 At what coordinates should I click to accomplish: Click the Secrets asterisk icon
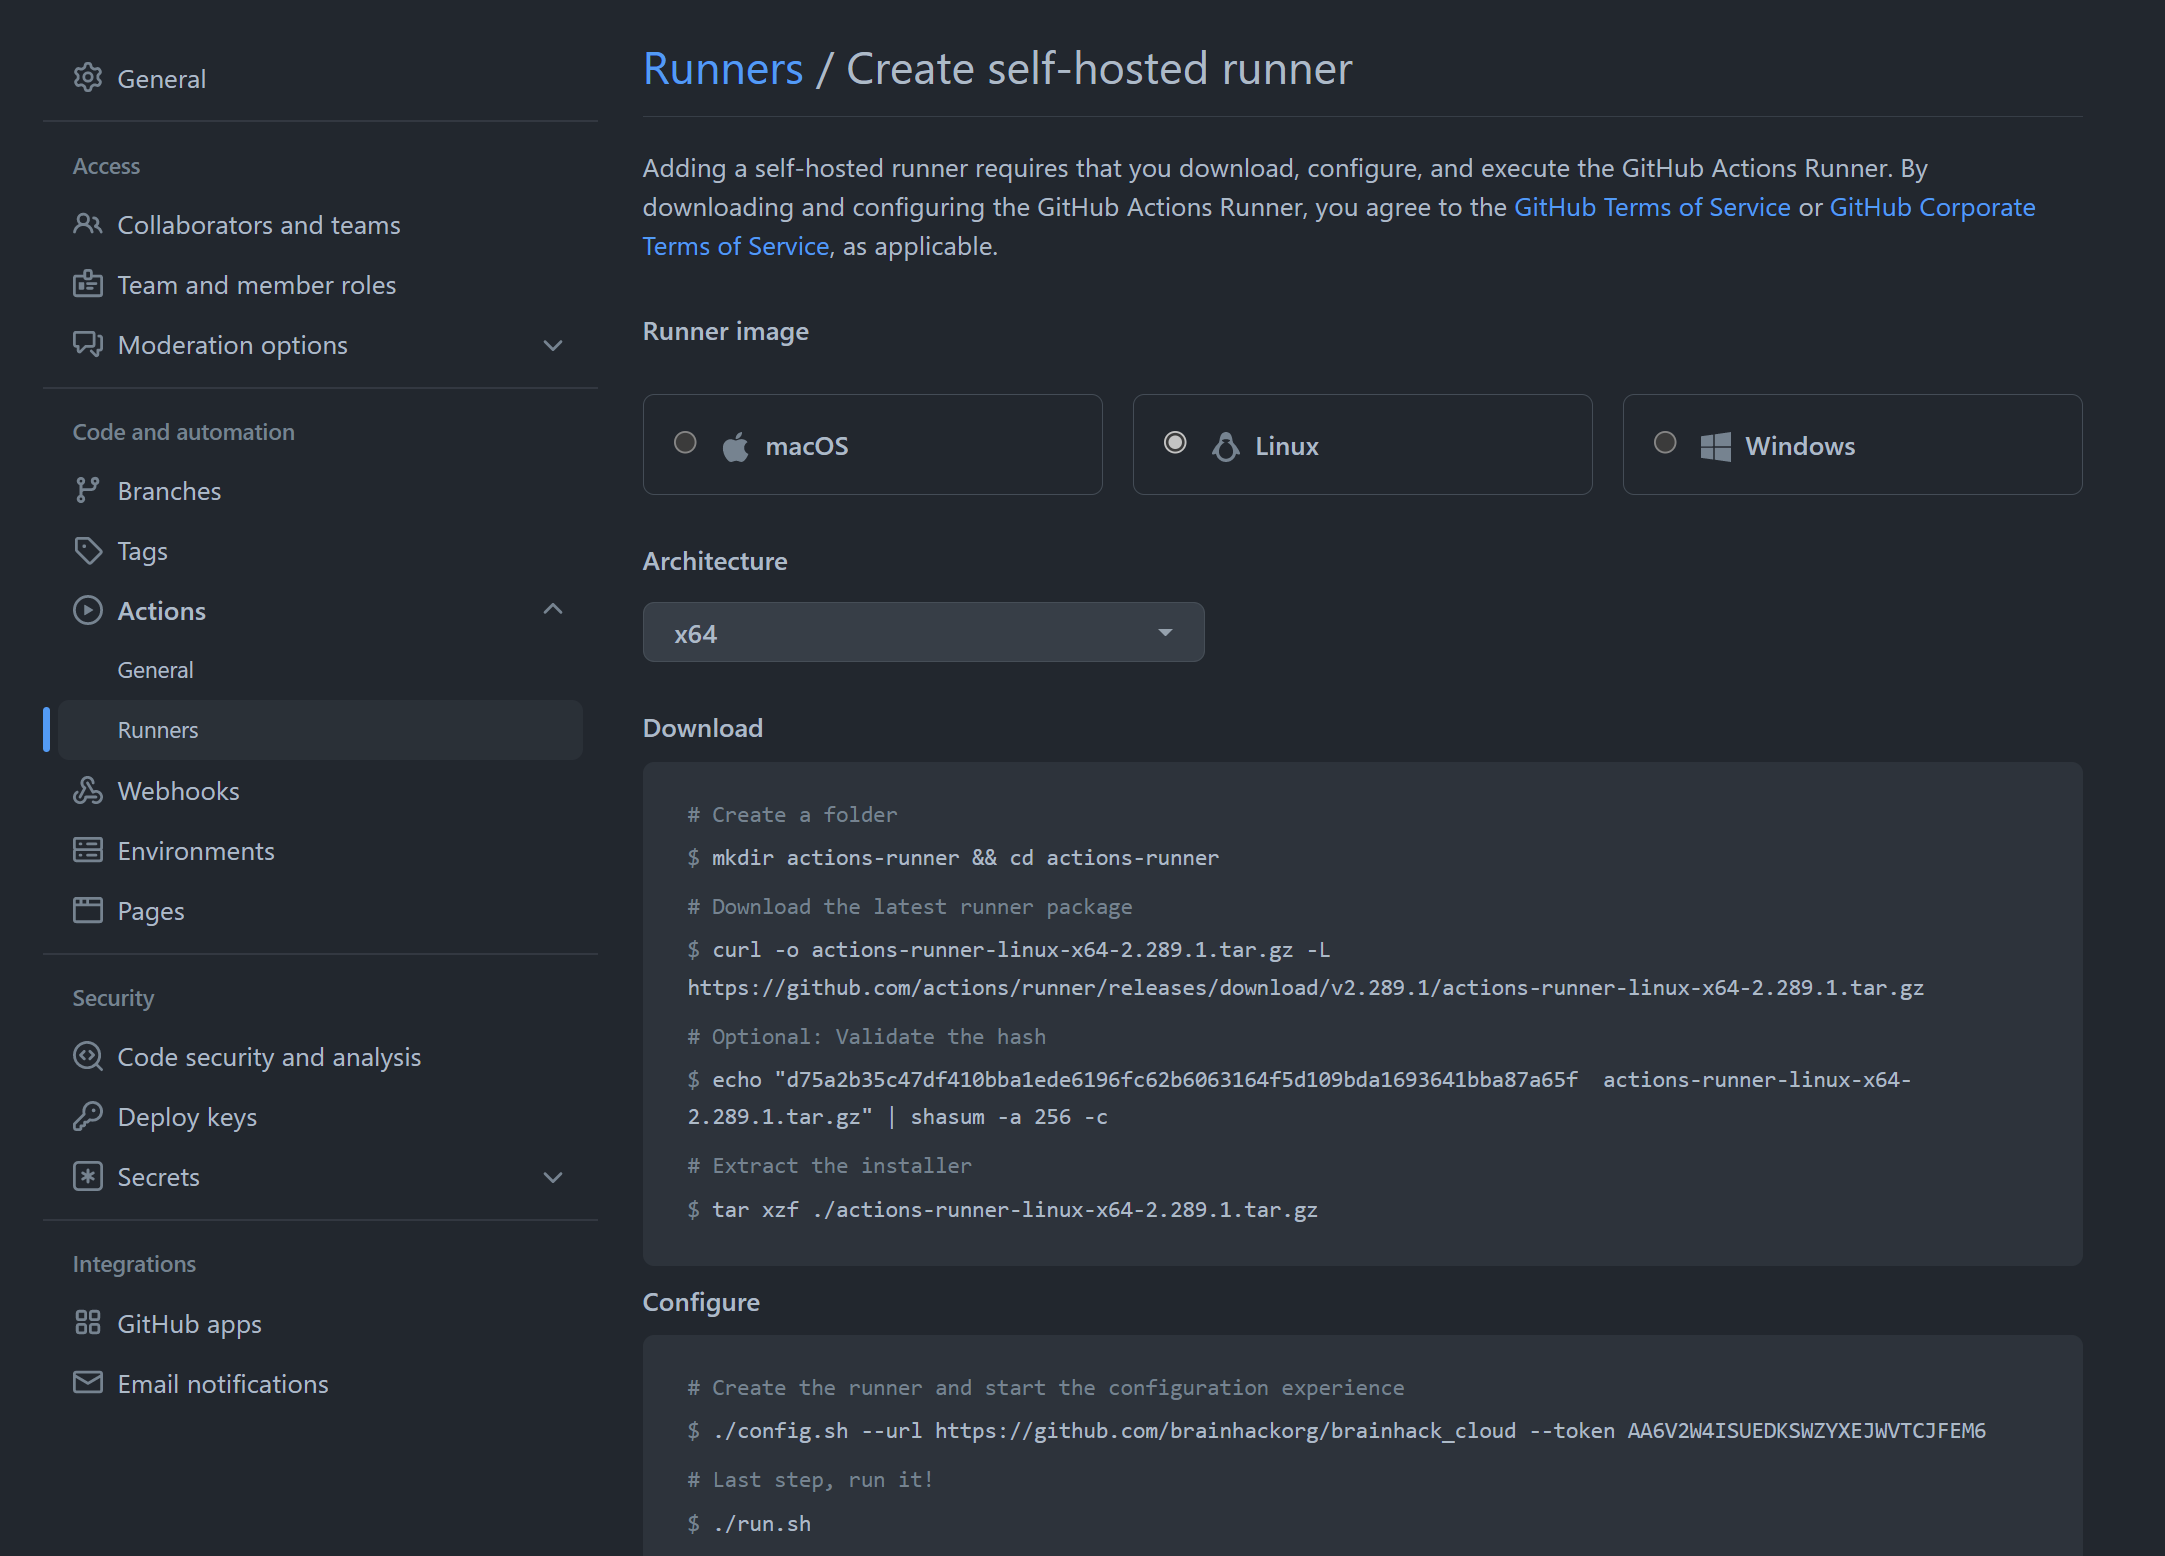[88, 1176]
